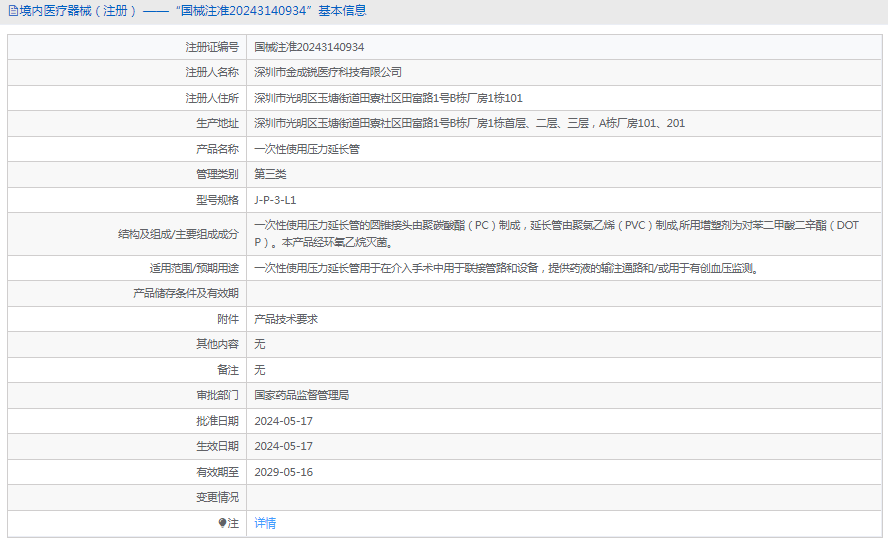Click the 备注 row label

click(x=228, y=370)
